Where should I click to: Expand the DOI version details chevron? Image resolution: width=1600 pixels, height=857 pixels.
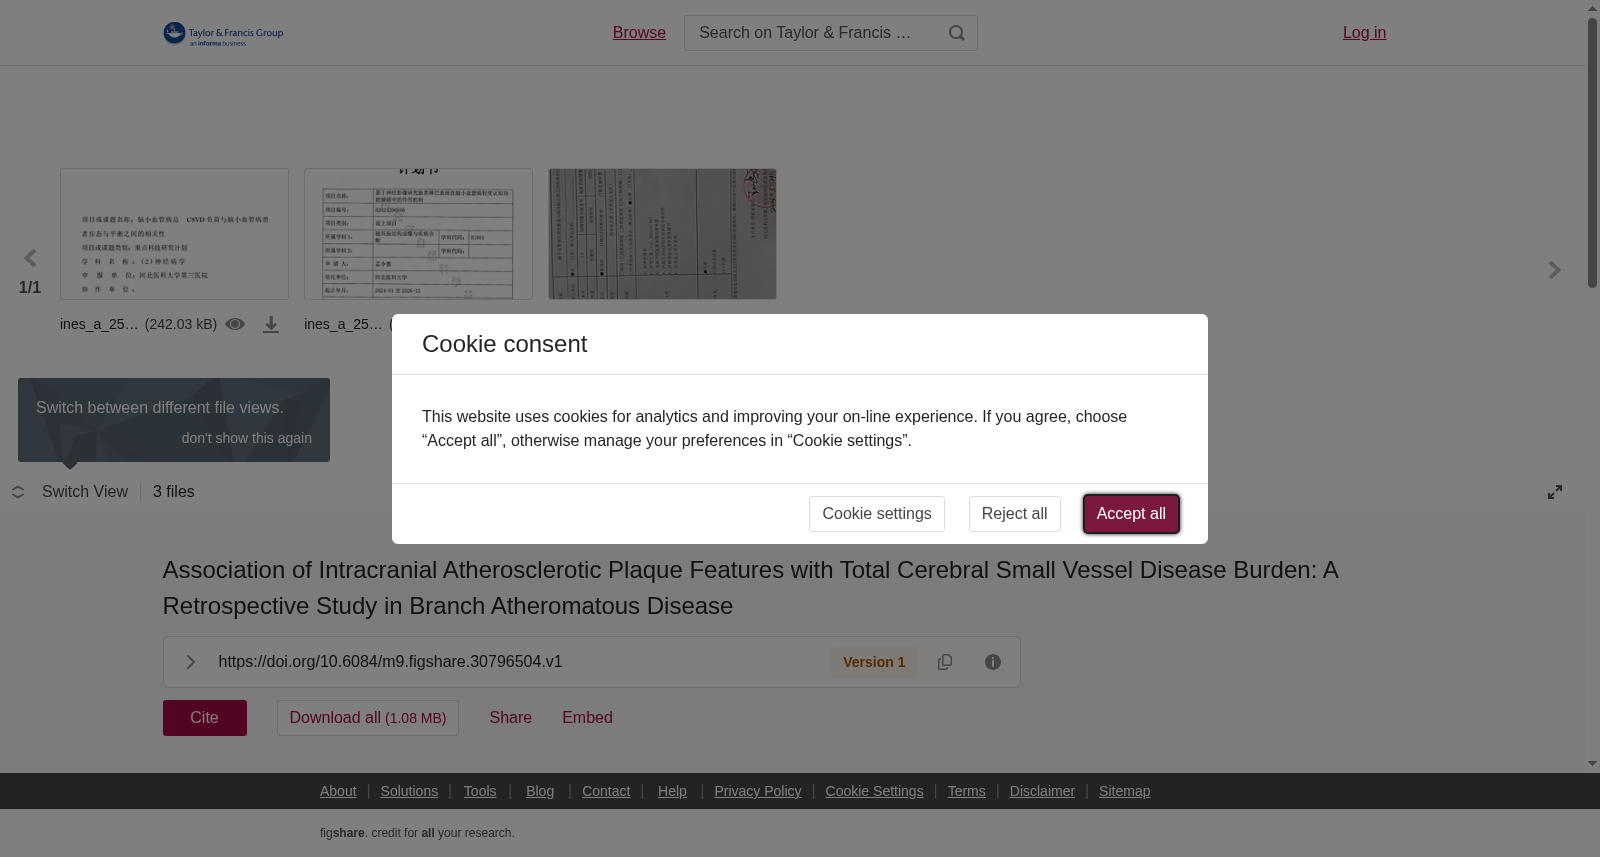coord(190,662)
